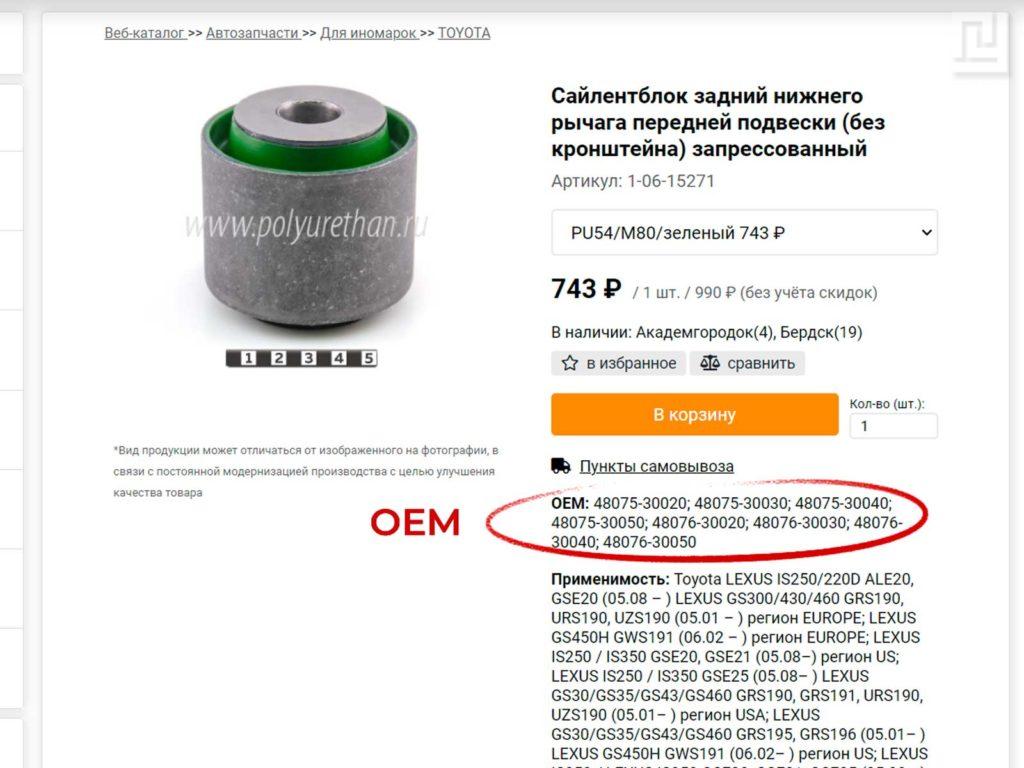Show product photo number 2
This screenshot has height=768, width=1024.
[x=278, y=358]
